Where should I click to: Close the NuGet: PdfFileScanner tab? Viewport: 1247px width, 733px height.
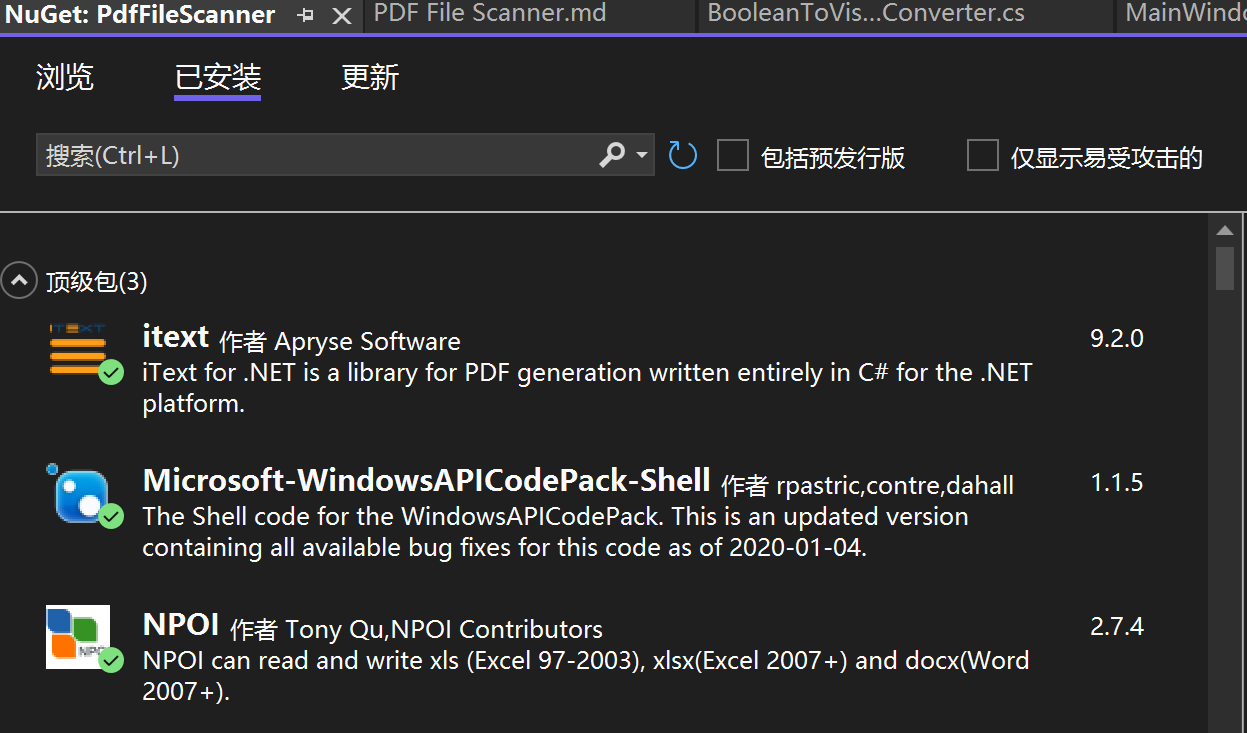pyautogui.click(x=341, y=16)
